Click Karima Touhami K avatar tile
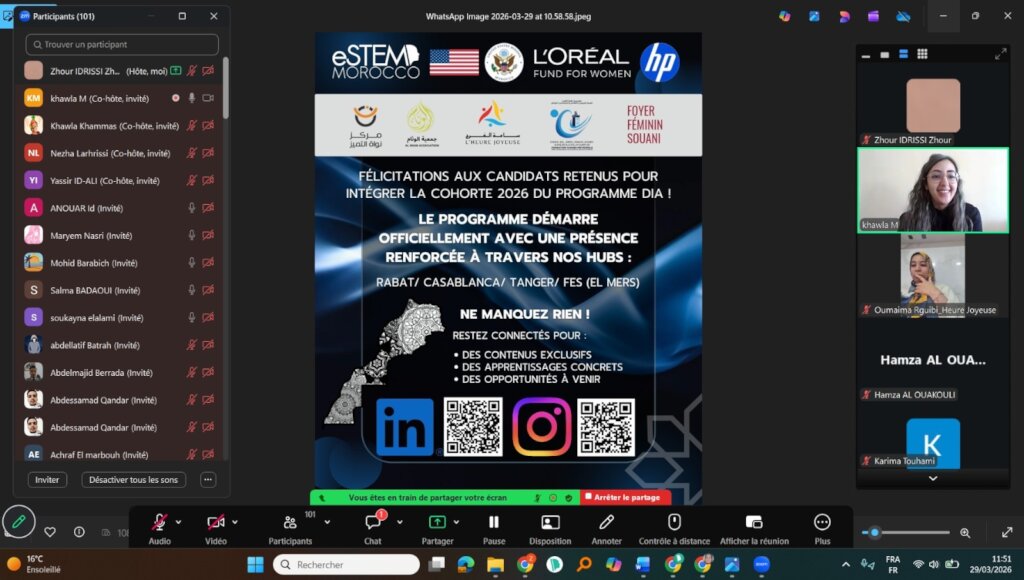 pos(933,443)
